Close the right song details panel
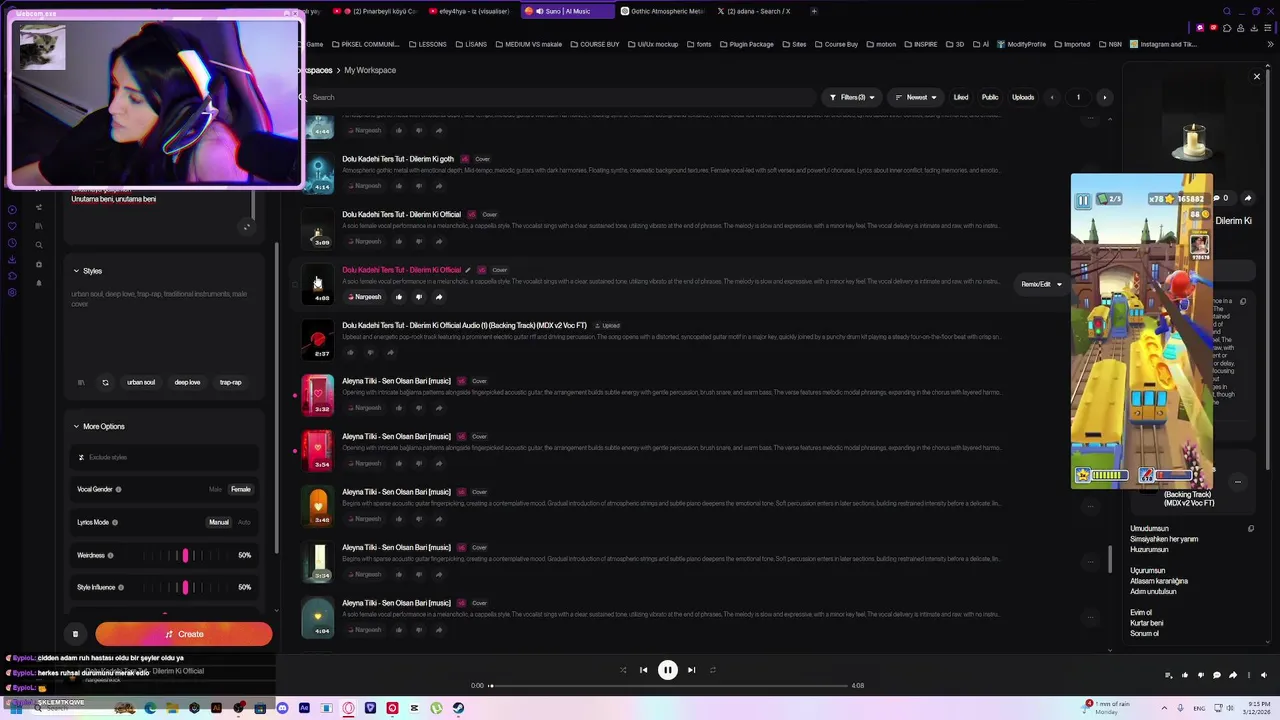Viewport: 1280px width, 720px height. [x=1257, y=76]
